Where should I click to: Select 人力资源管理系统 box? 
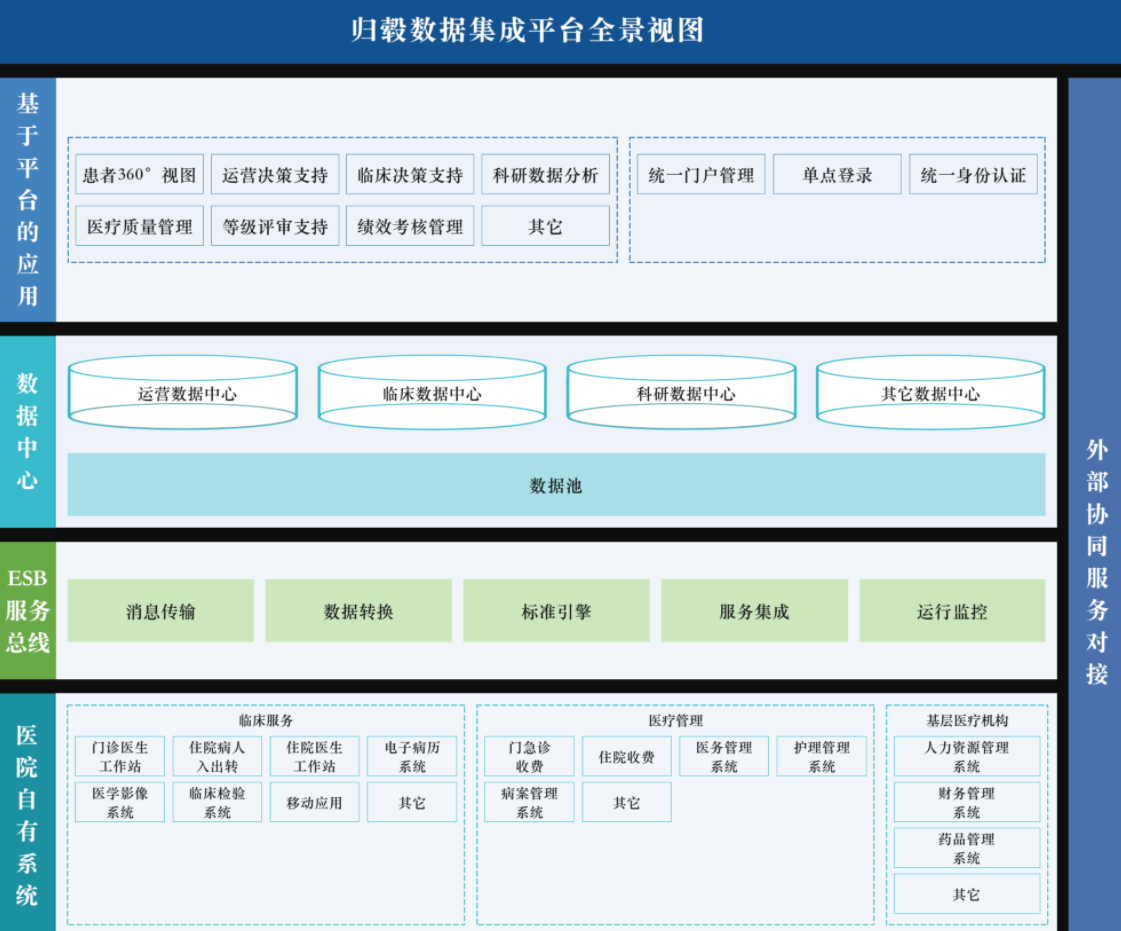pyautogui.click(x=967, y=757)
